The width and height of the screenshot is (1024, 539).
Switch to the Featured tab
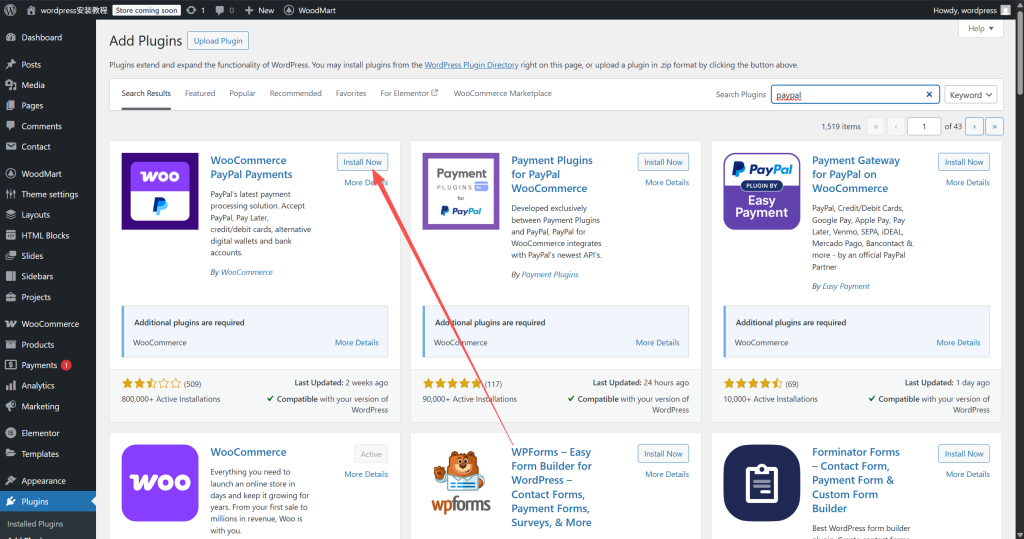point(200,93)
